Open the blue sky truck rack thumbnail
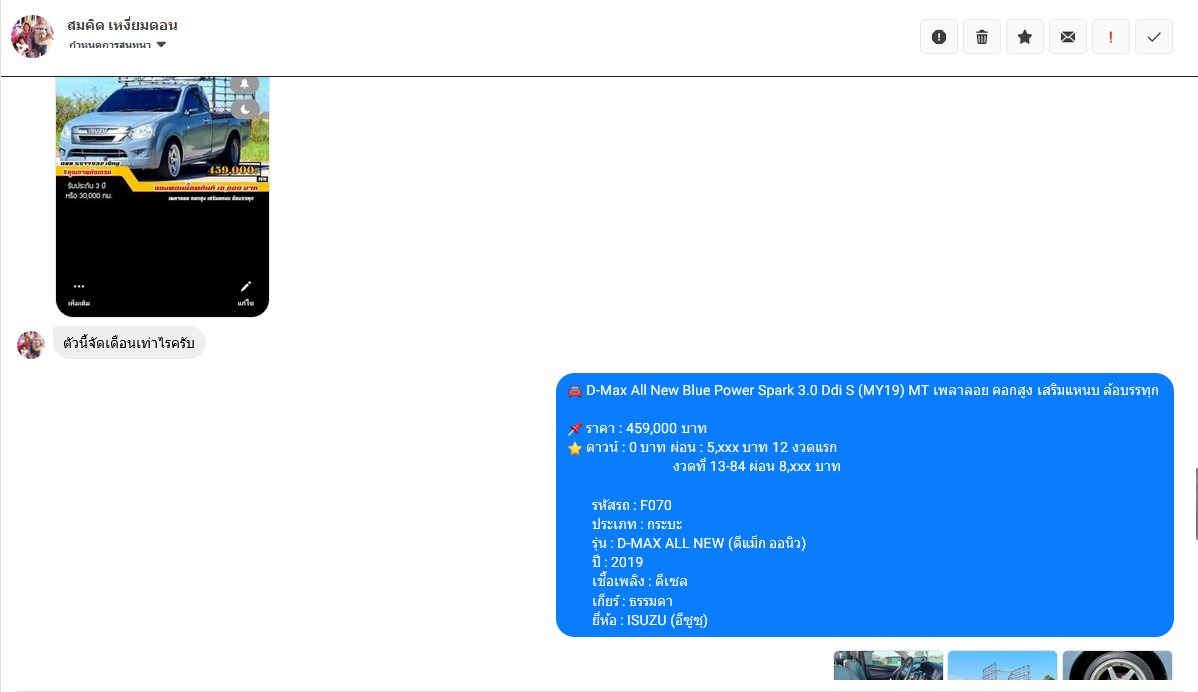The width and height of the screenshot is (1198, 692). (x=1002, y=665)
